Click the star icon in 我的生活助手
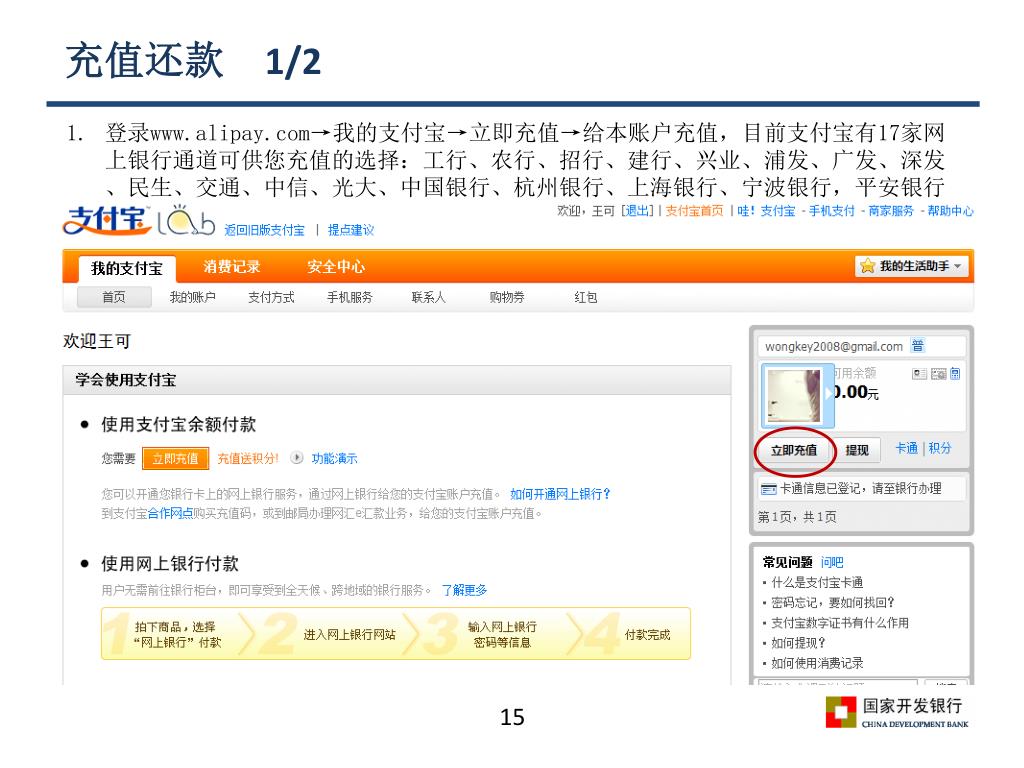This screenshot has height=768, width=1024. click(867, 266)
